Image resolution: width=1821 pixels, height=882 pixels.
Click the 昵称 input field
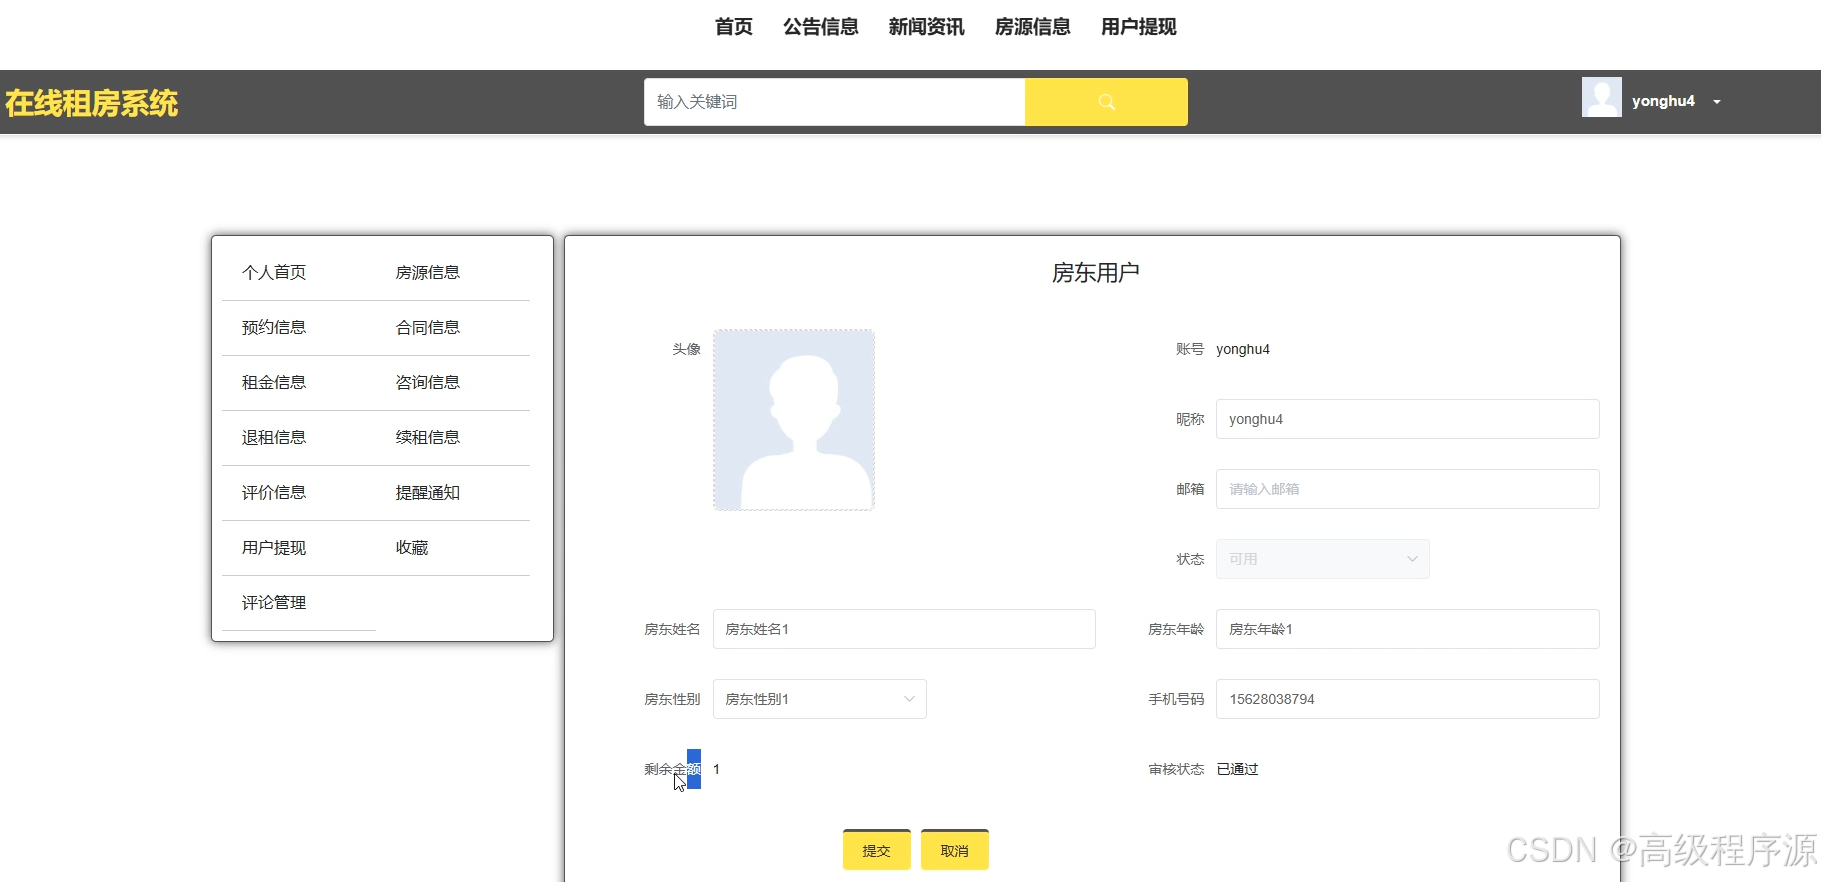1407,419
